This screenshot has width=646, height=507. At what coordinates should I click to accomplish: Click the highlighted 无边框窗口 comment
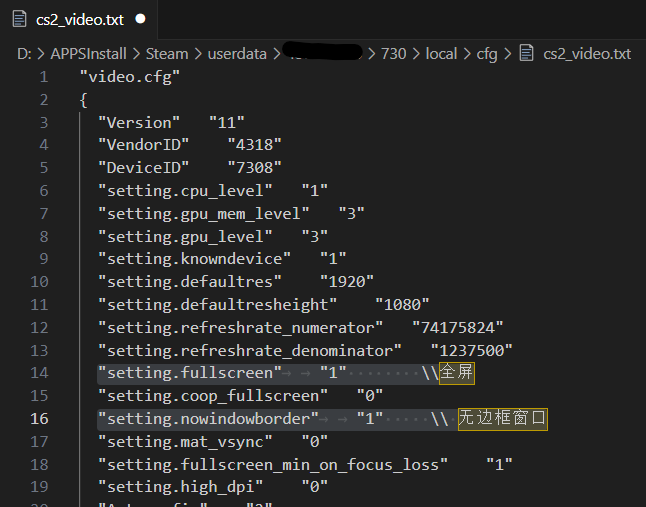(x=503, y=418)
